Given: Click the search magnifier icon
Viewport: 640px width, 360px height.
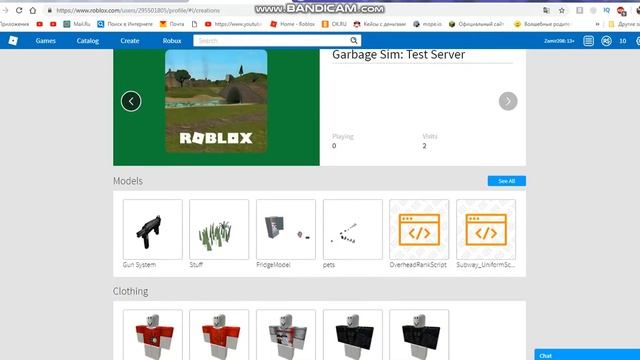Looking at the screenshot, I should pyautogui.click(x=354, y=40).
